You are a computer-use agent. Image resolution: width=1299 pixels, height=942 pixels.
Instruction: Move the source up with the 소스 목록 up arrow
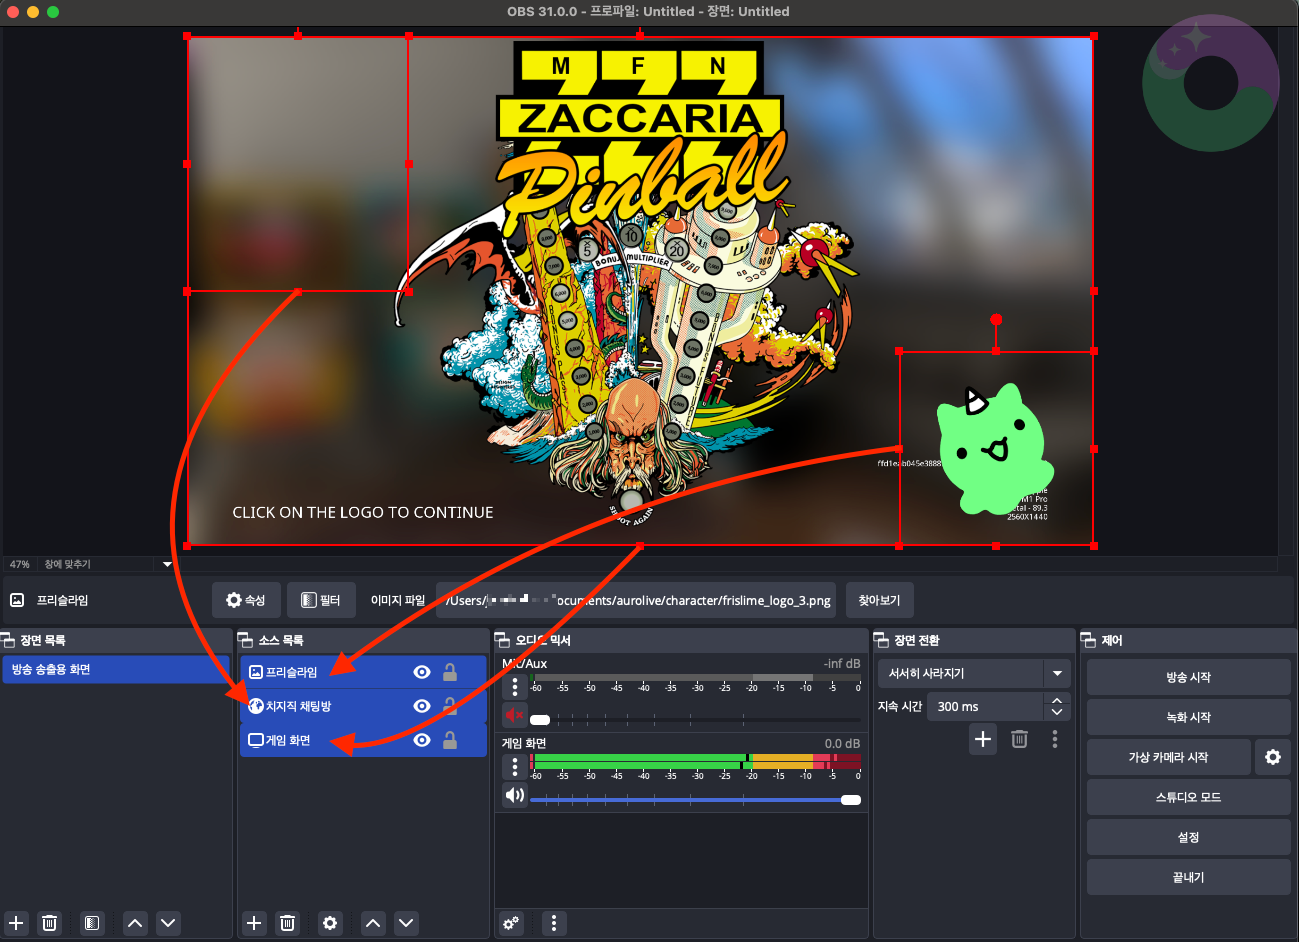coord(373,923)
